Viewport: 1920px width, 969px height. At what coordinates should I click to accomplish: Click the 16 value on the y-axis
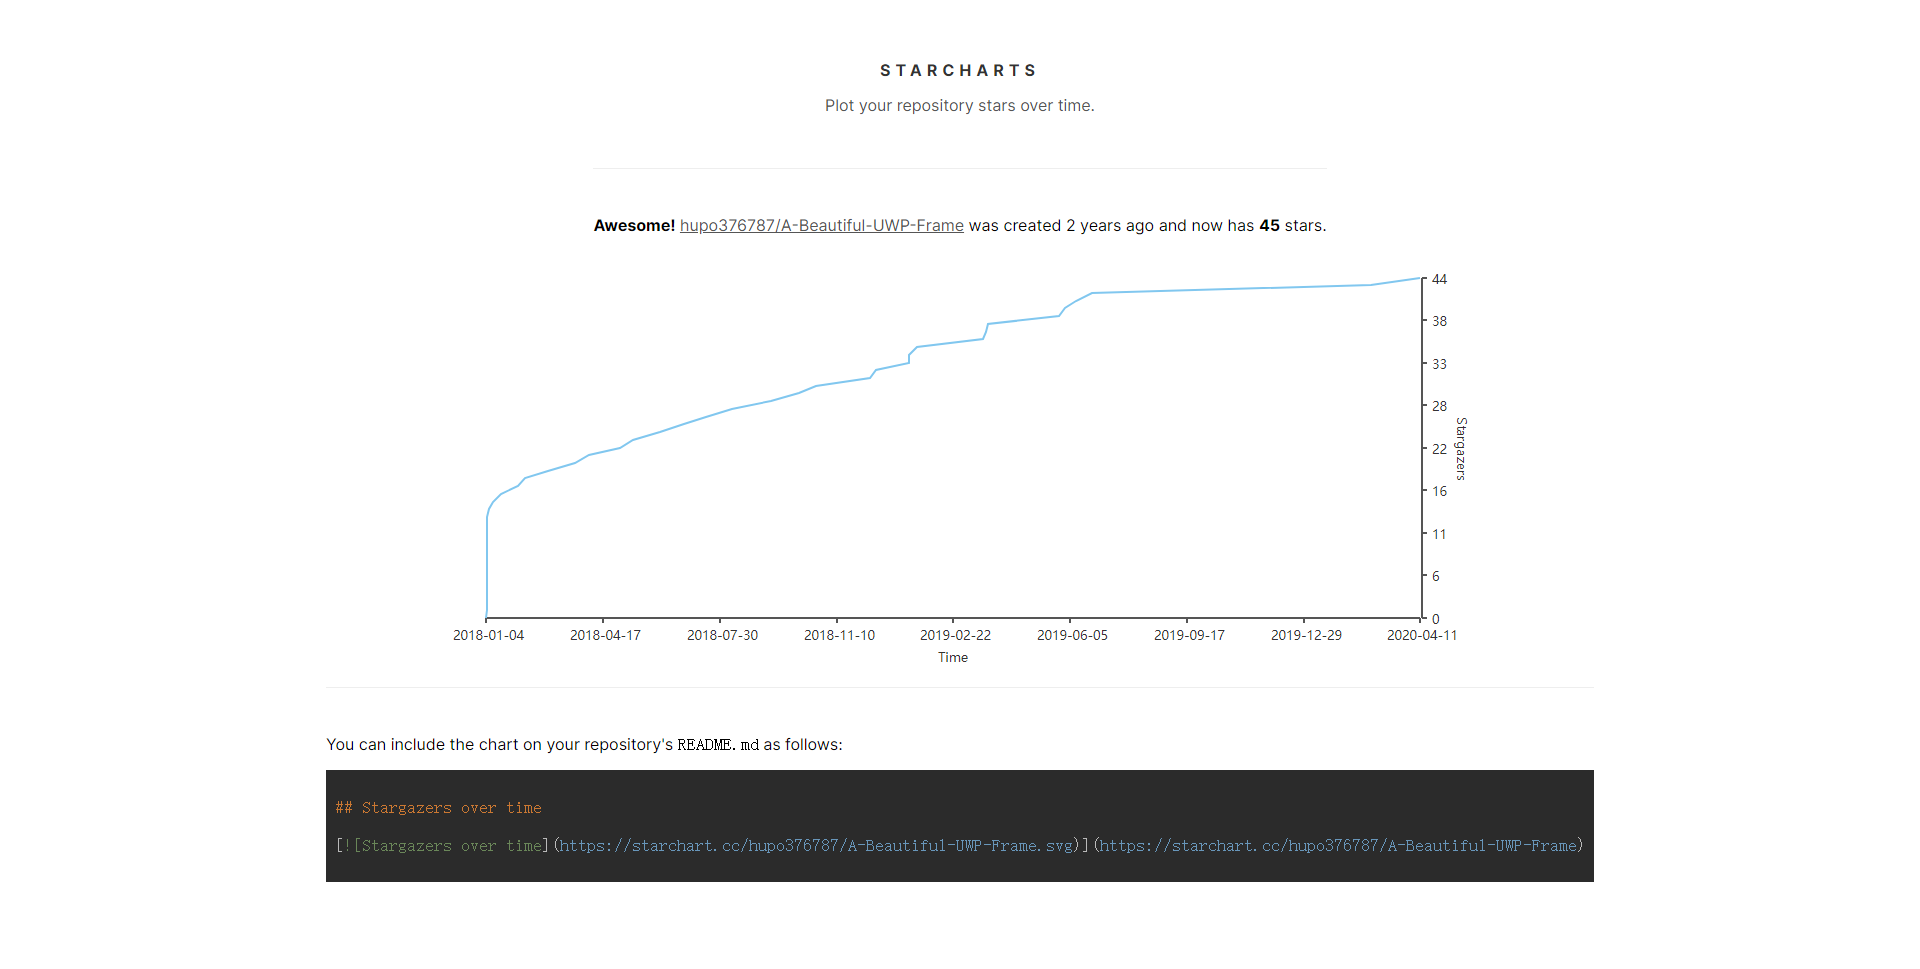(1439, 492)
